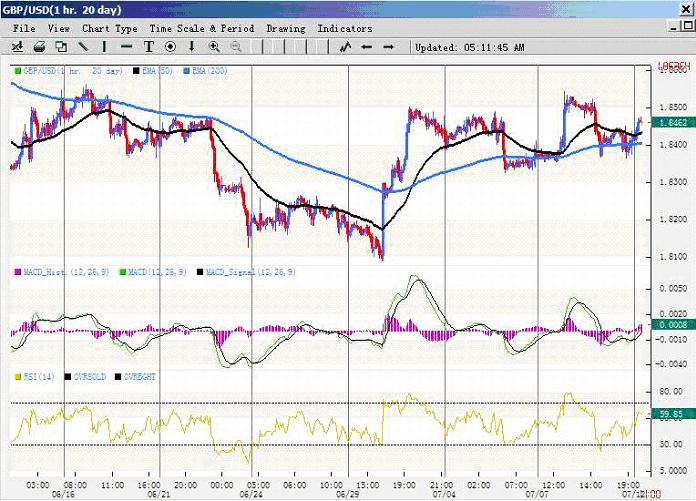This screenshot has width=696, height=501.
Task: Click the 1.8462 current price label
Action: [671, 123]
